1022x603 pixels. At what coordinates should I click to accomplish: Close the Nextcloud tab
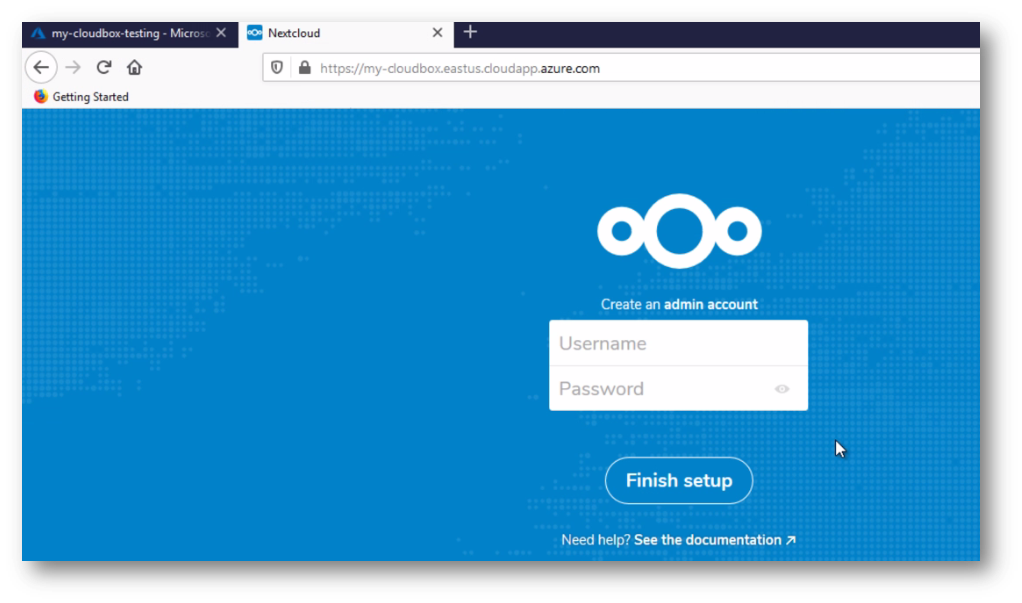437,33
